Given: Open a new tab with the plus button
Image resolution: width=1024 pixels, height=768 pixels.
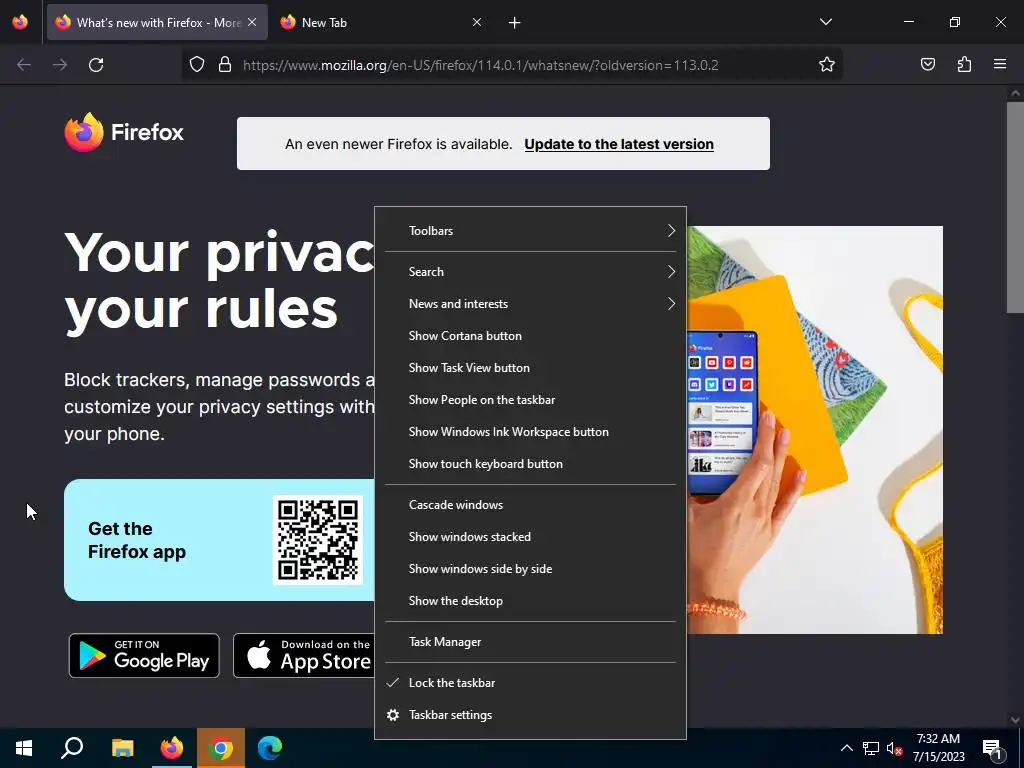Looking at the screenshot, I should (514, 23).
